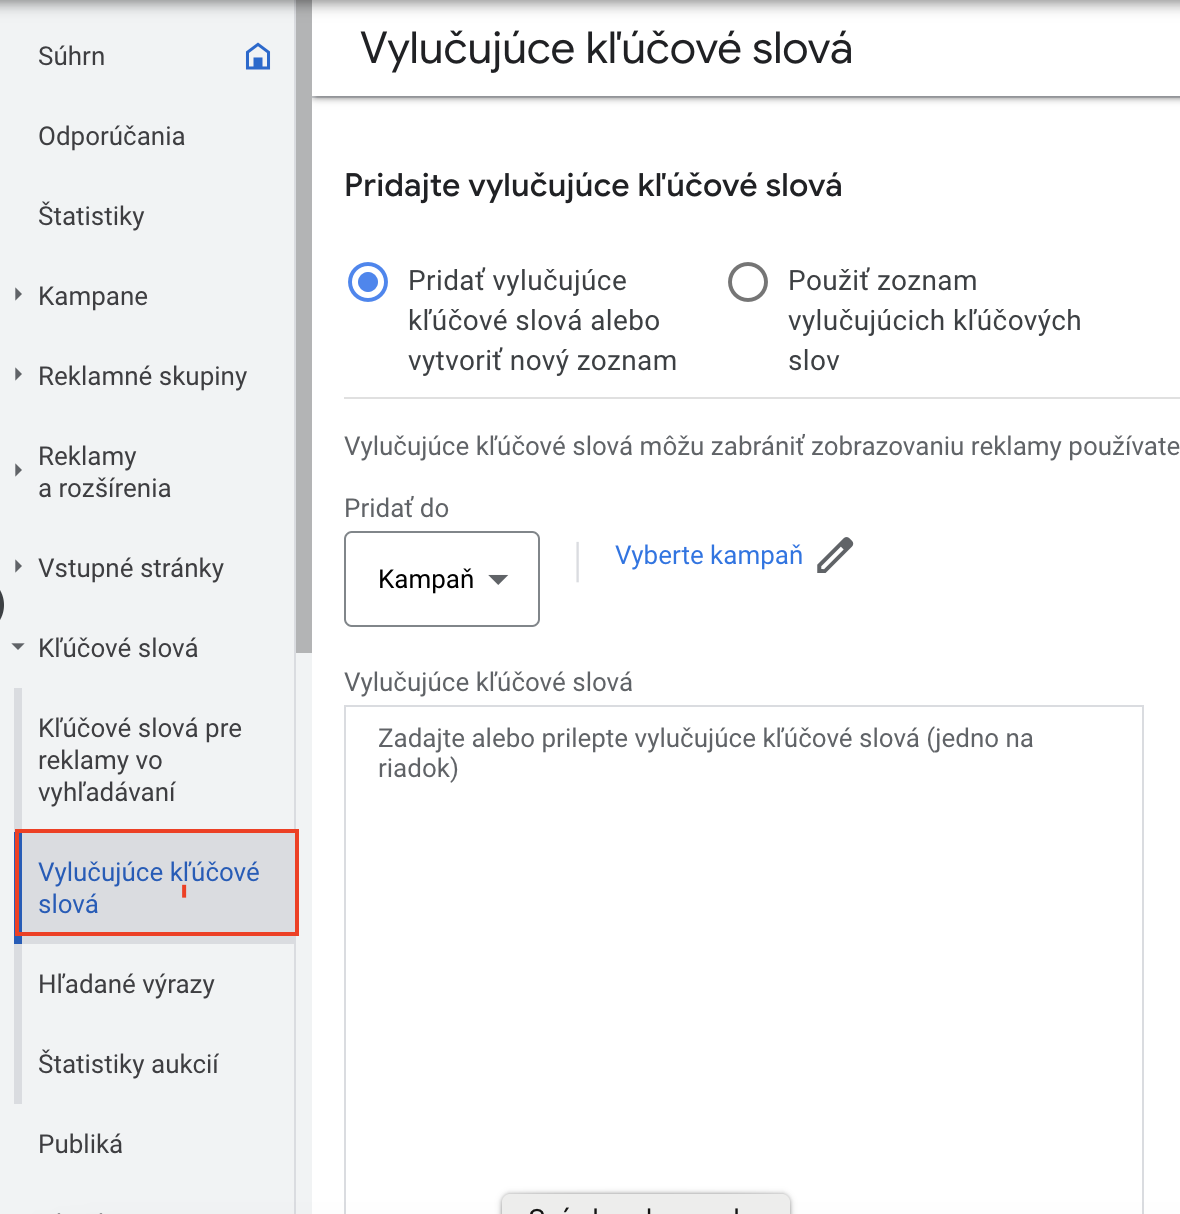The height and width of the screenshot is (1214, 1180).
Task: Expand Reklamy a rozšírenia arrow
Action: tap(18, 471)
